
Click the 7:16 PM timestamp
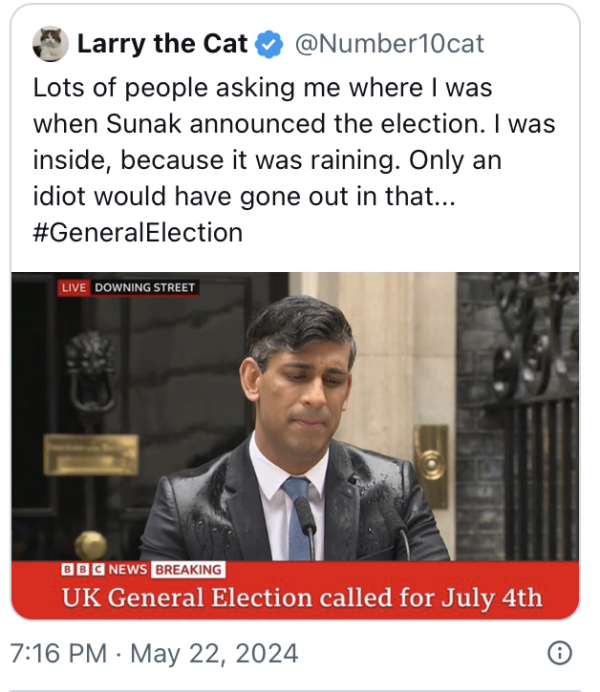(x=60, y=654)
